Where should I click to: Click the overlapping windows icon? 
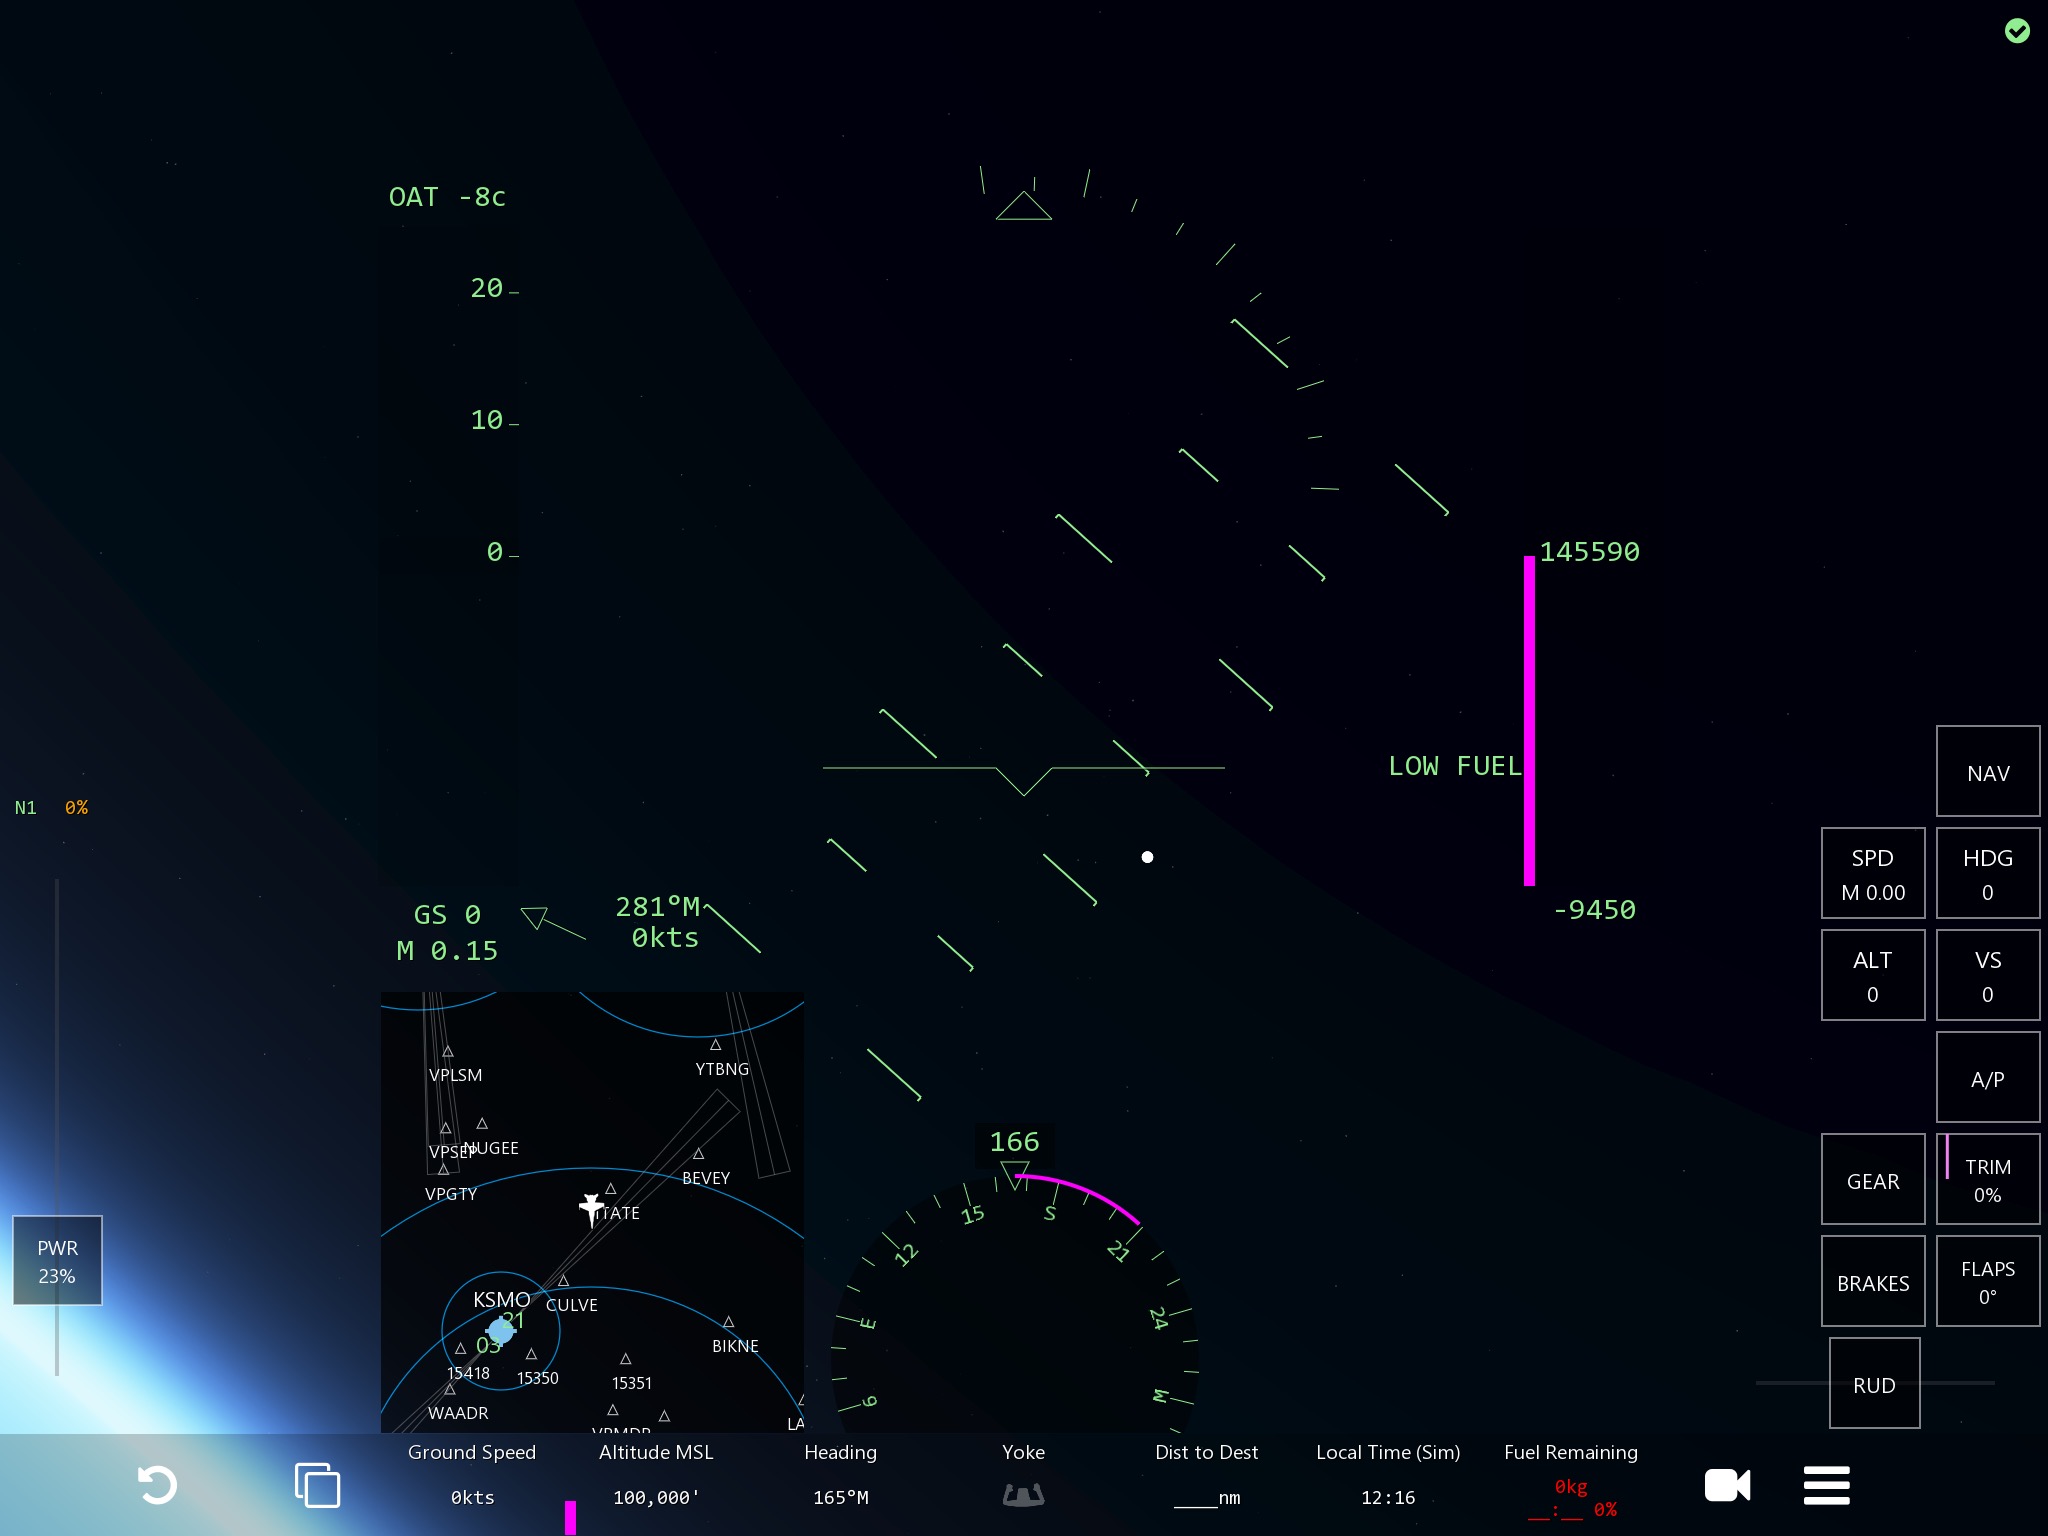pyautogui.click(x=317, y=1485)
